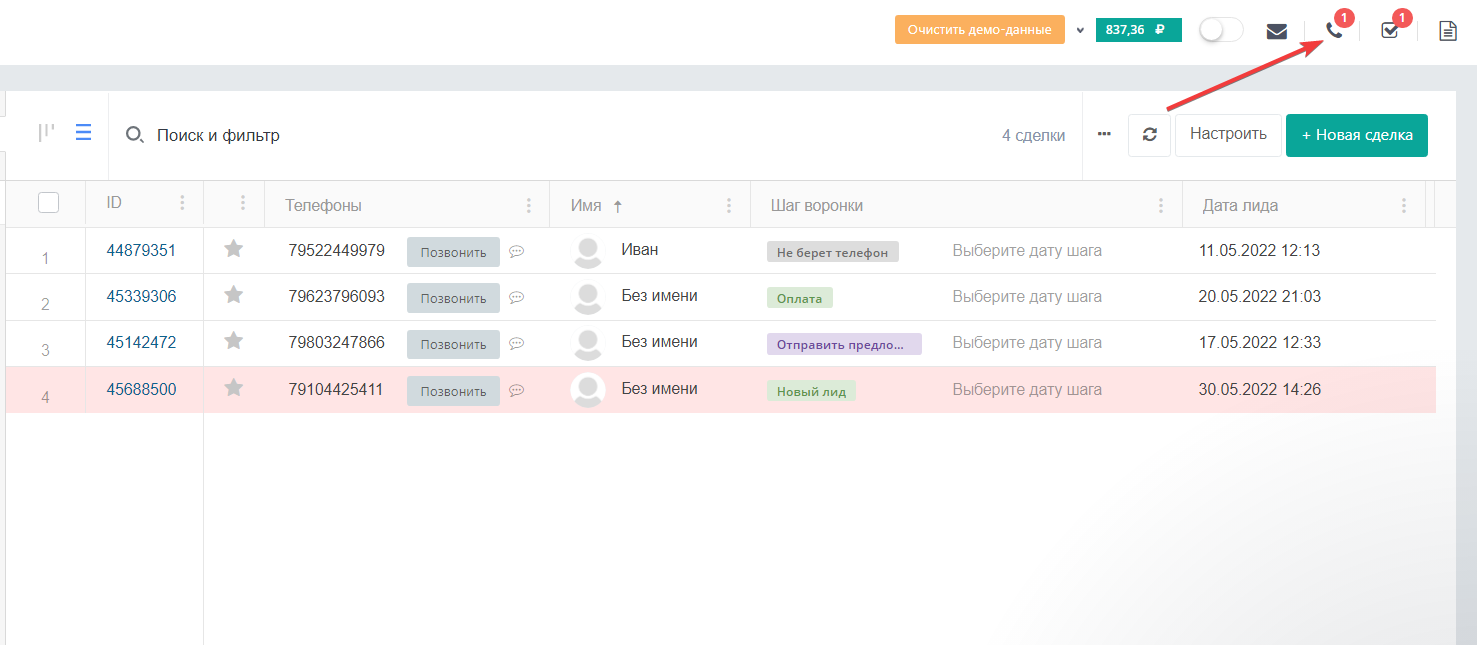Screen dimensions: 1477x645
Task: Open the Имя column options menu
Action: pos(729,205)
